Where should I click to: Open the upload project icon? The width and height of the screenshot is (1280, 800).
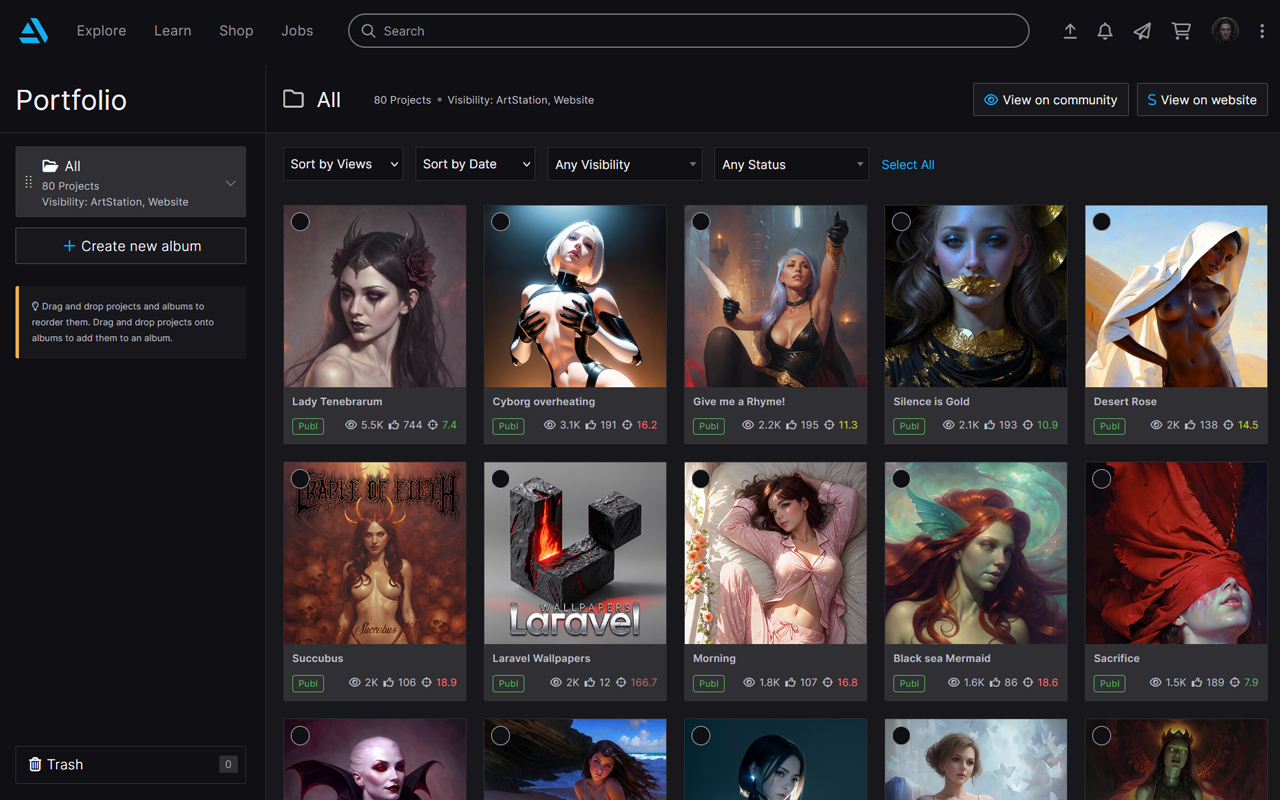click(1069, 31)
